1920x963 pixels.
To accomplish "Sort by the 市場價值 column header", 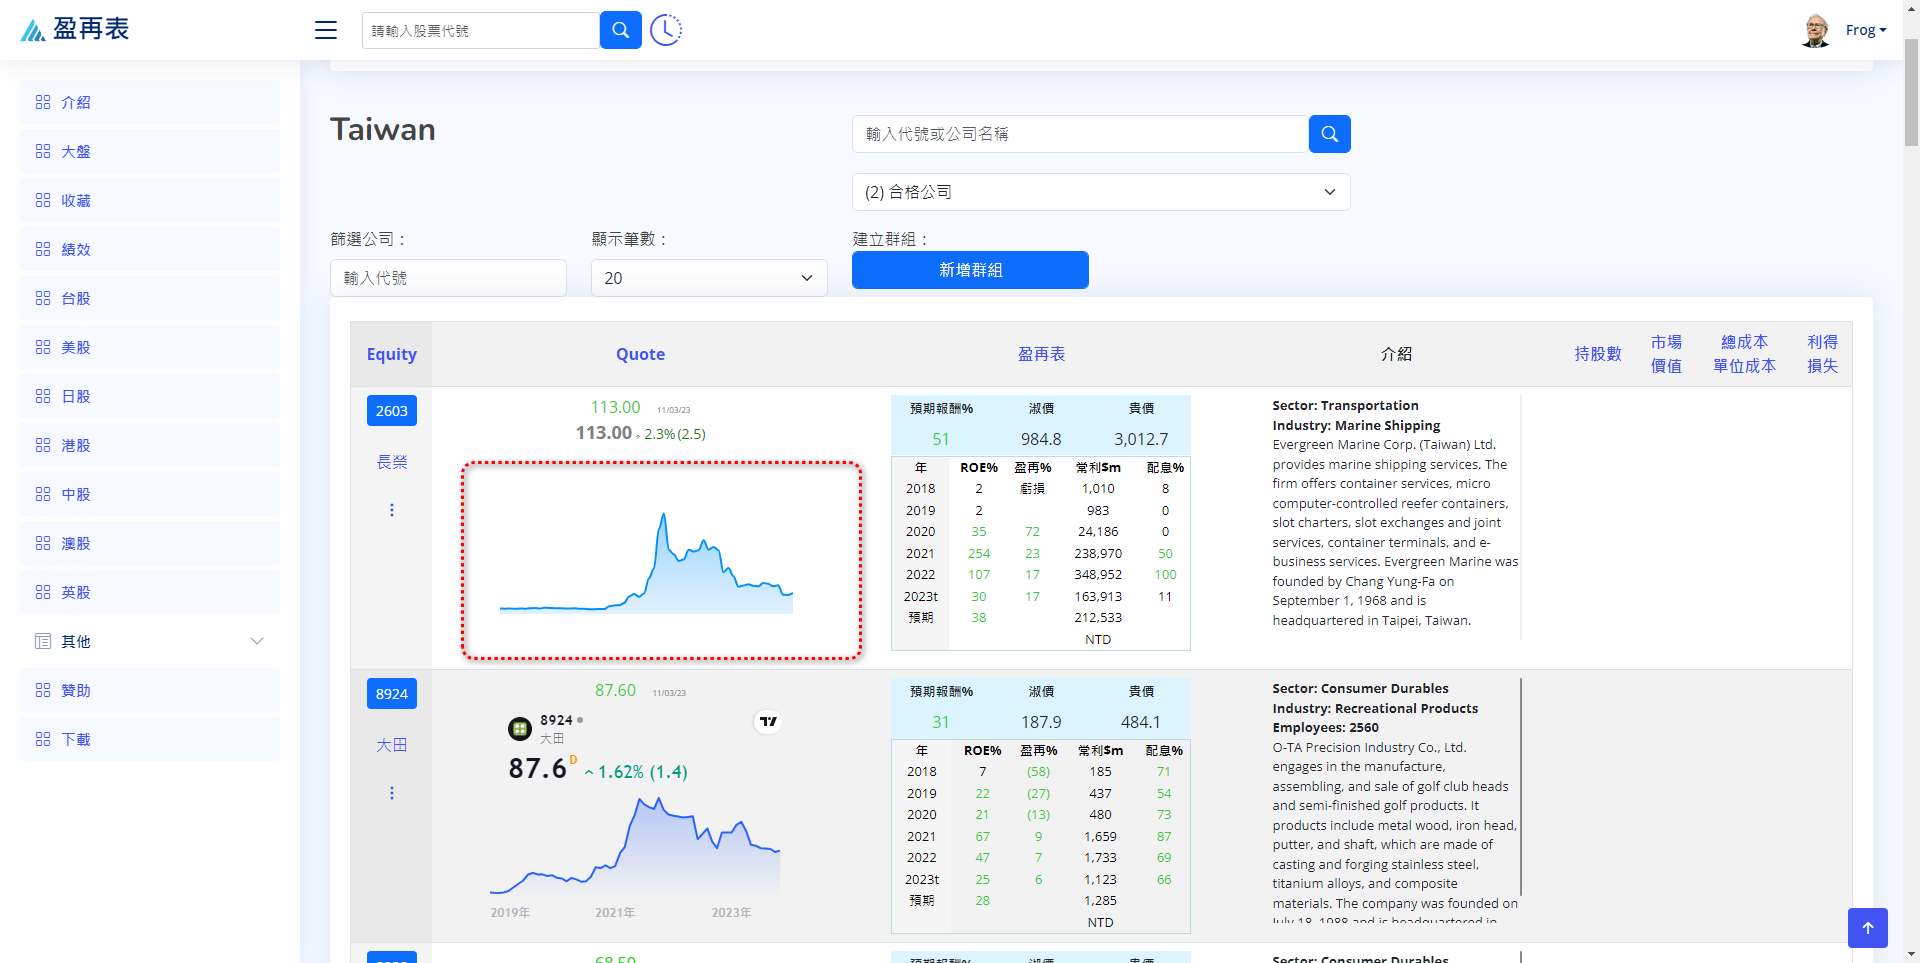I will click(x=1666, y=354).
